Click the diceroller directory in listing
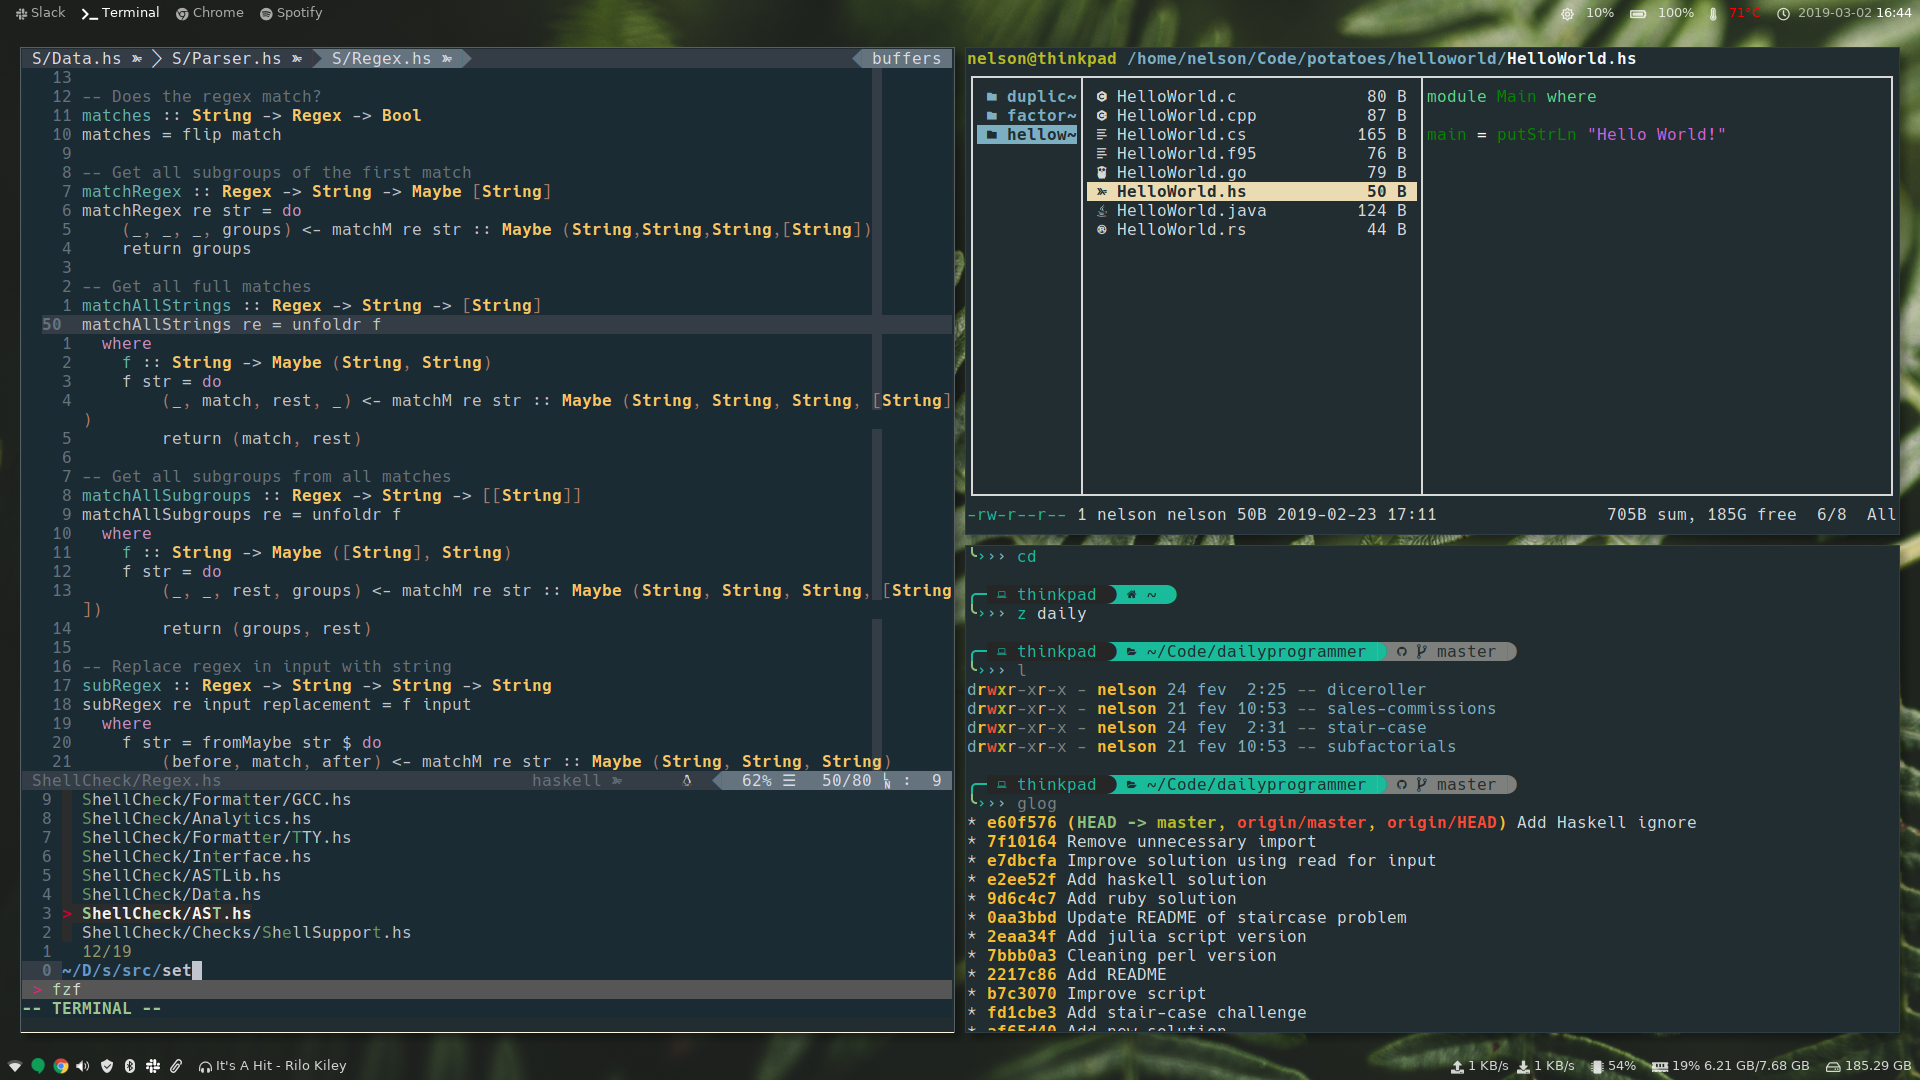Viewport: 1920px width, 1080px height. tap(1376, 690)
